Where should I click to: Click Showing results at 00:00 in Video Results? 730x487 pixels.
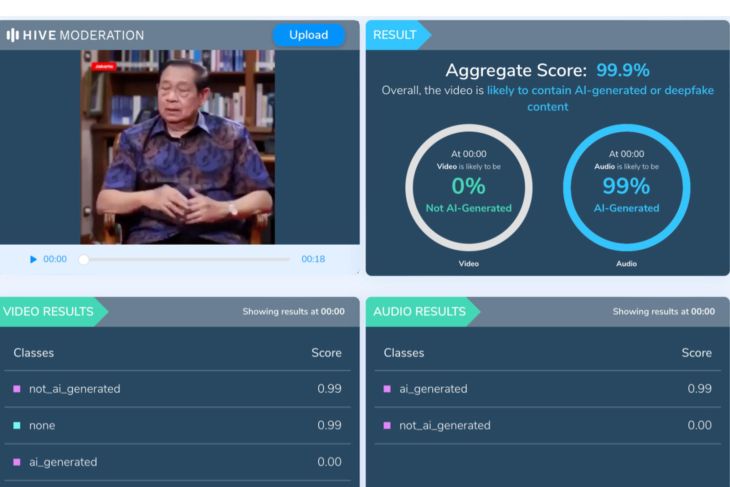(x=294, y=312)
